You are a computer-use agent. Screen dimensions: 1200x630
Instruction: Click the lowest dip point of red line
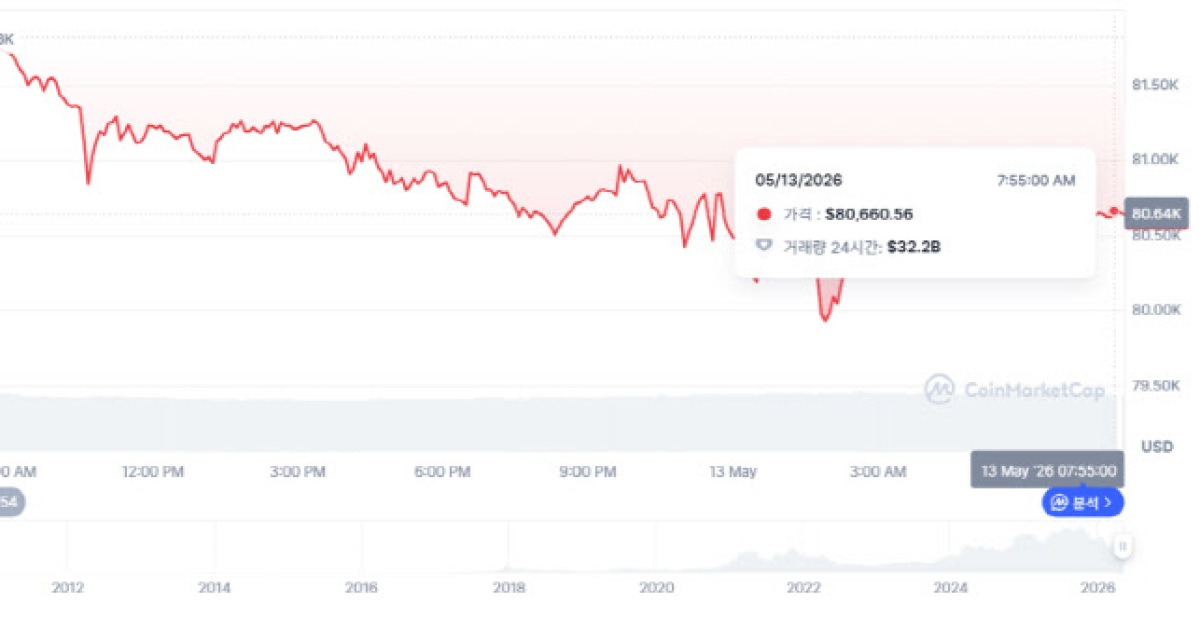[825, 320]
